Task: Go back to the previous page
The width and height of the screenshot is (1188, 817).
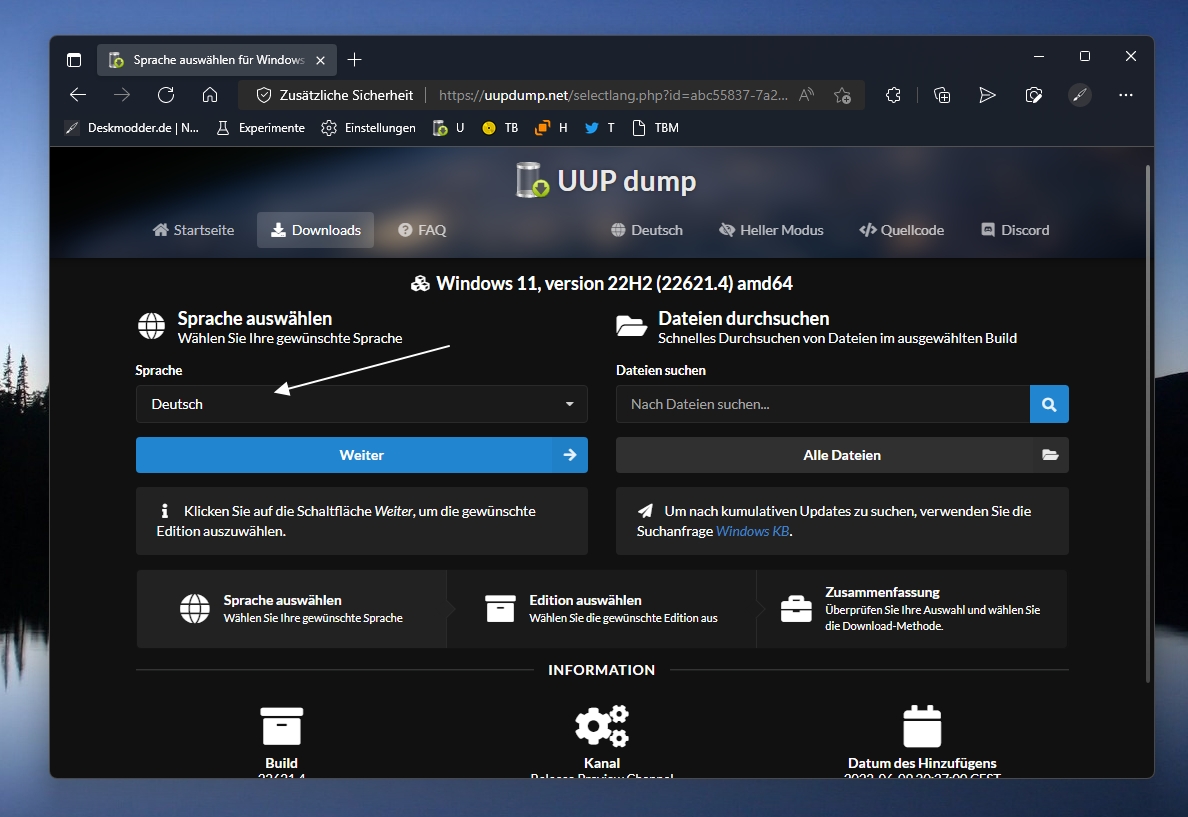Action: coord(77,95)
